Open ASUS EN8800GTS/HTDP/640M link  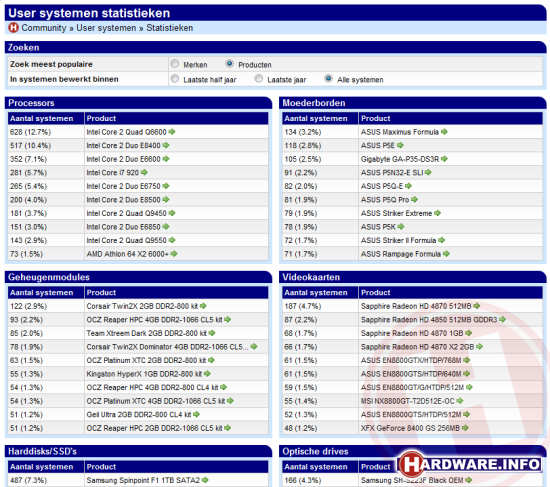pos(411,374)
